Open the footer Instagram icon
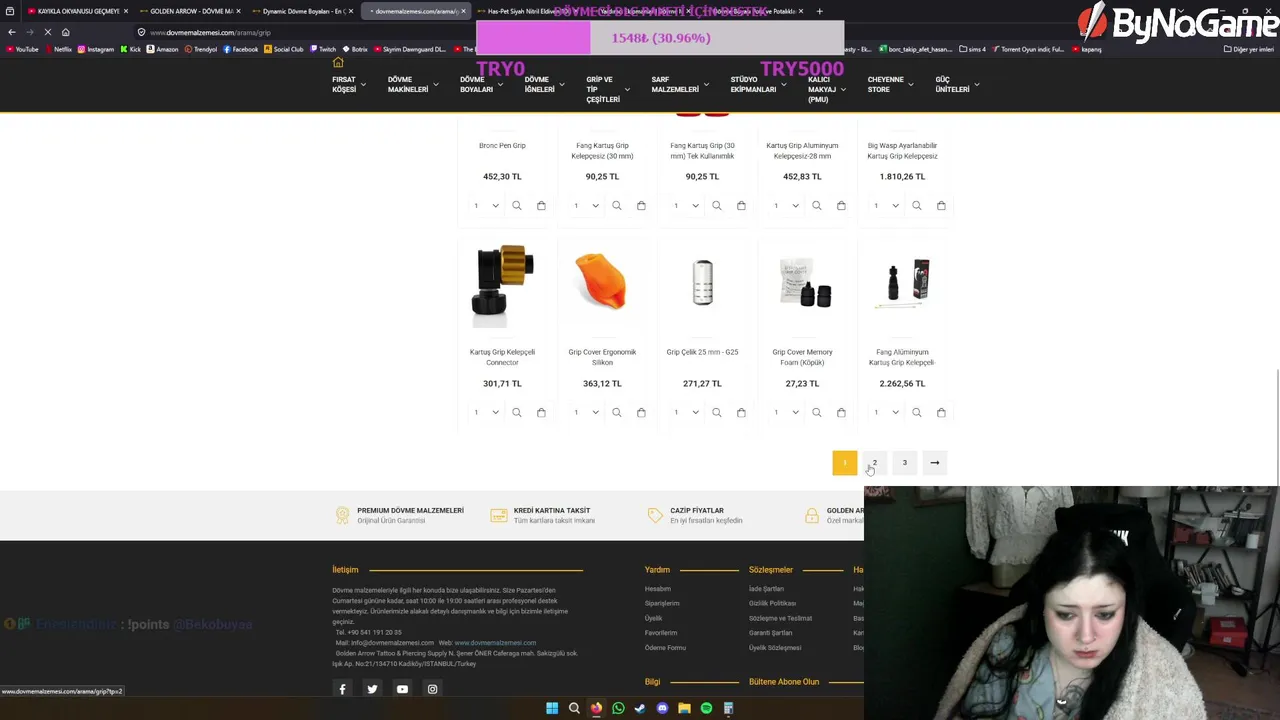This screenshot has height=720, width=1280. 432,689
